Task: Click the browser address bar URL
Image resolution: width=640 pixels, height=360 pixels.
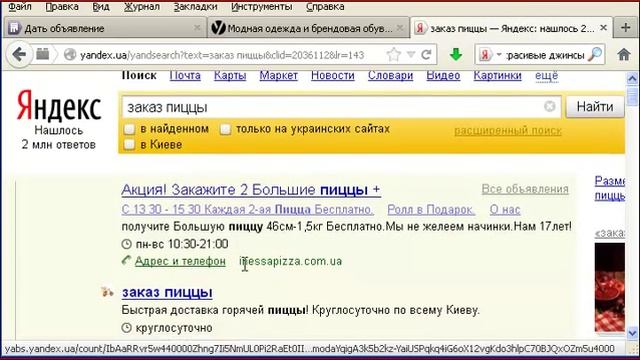Action: [222, 55]
